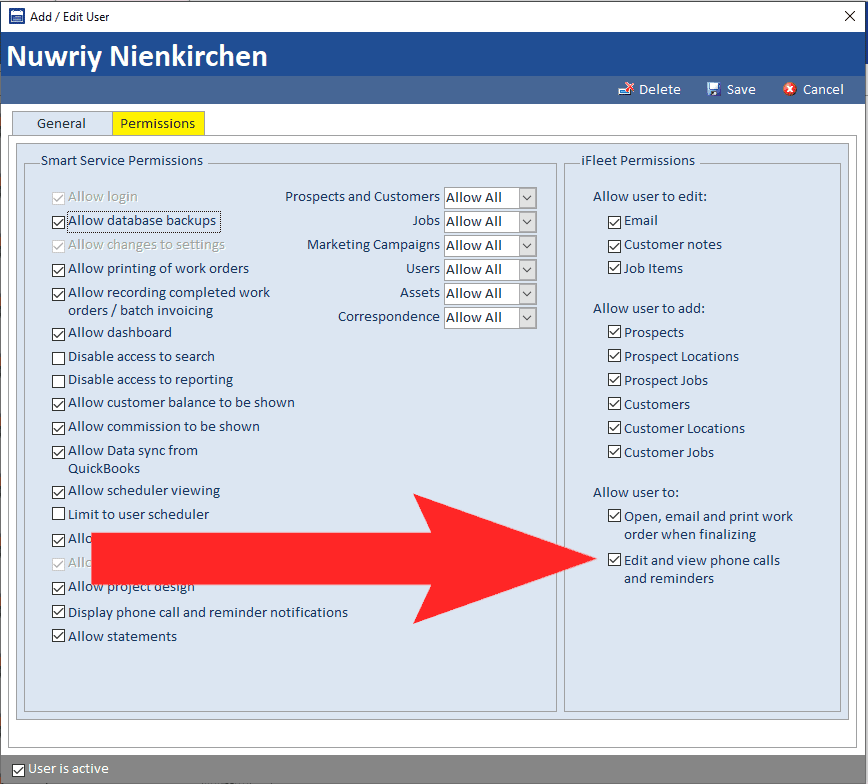Select the Permissions tab
Viewport: 868px width, 784px height.
pos(158,123)
